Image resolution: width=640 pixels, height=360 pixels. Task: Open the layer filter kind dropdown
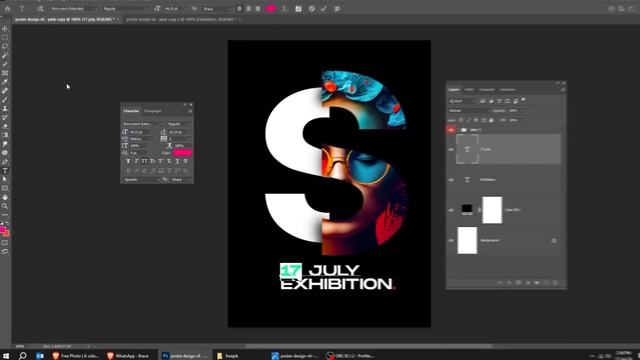click(x=462, y=101)
